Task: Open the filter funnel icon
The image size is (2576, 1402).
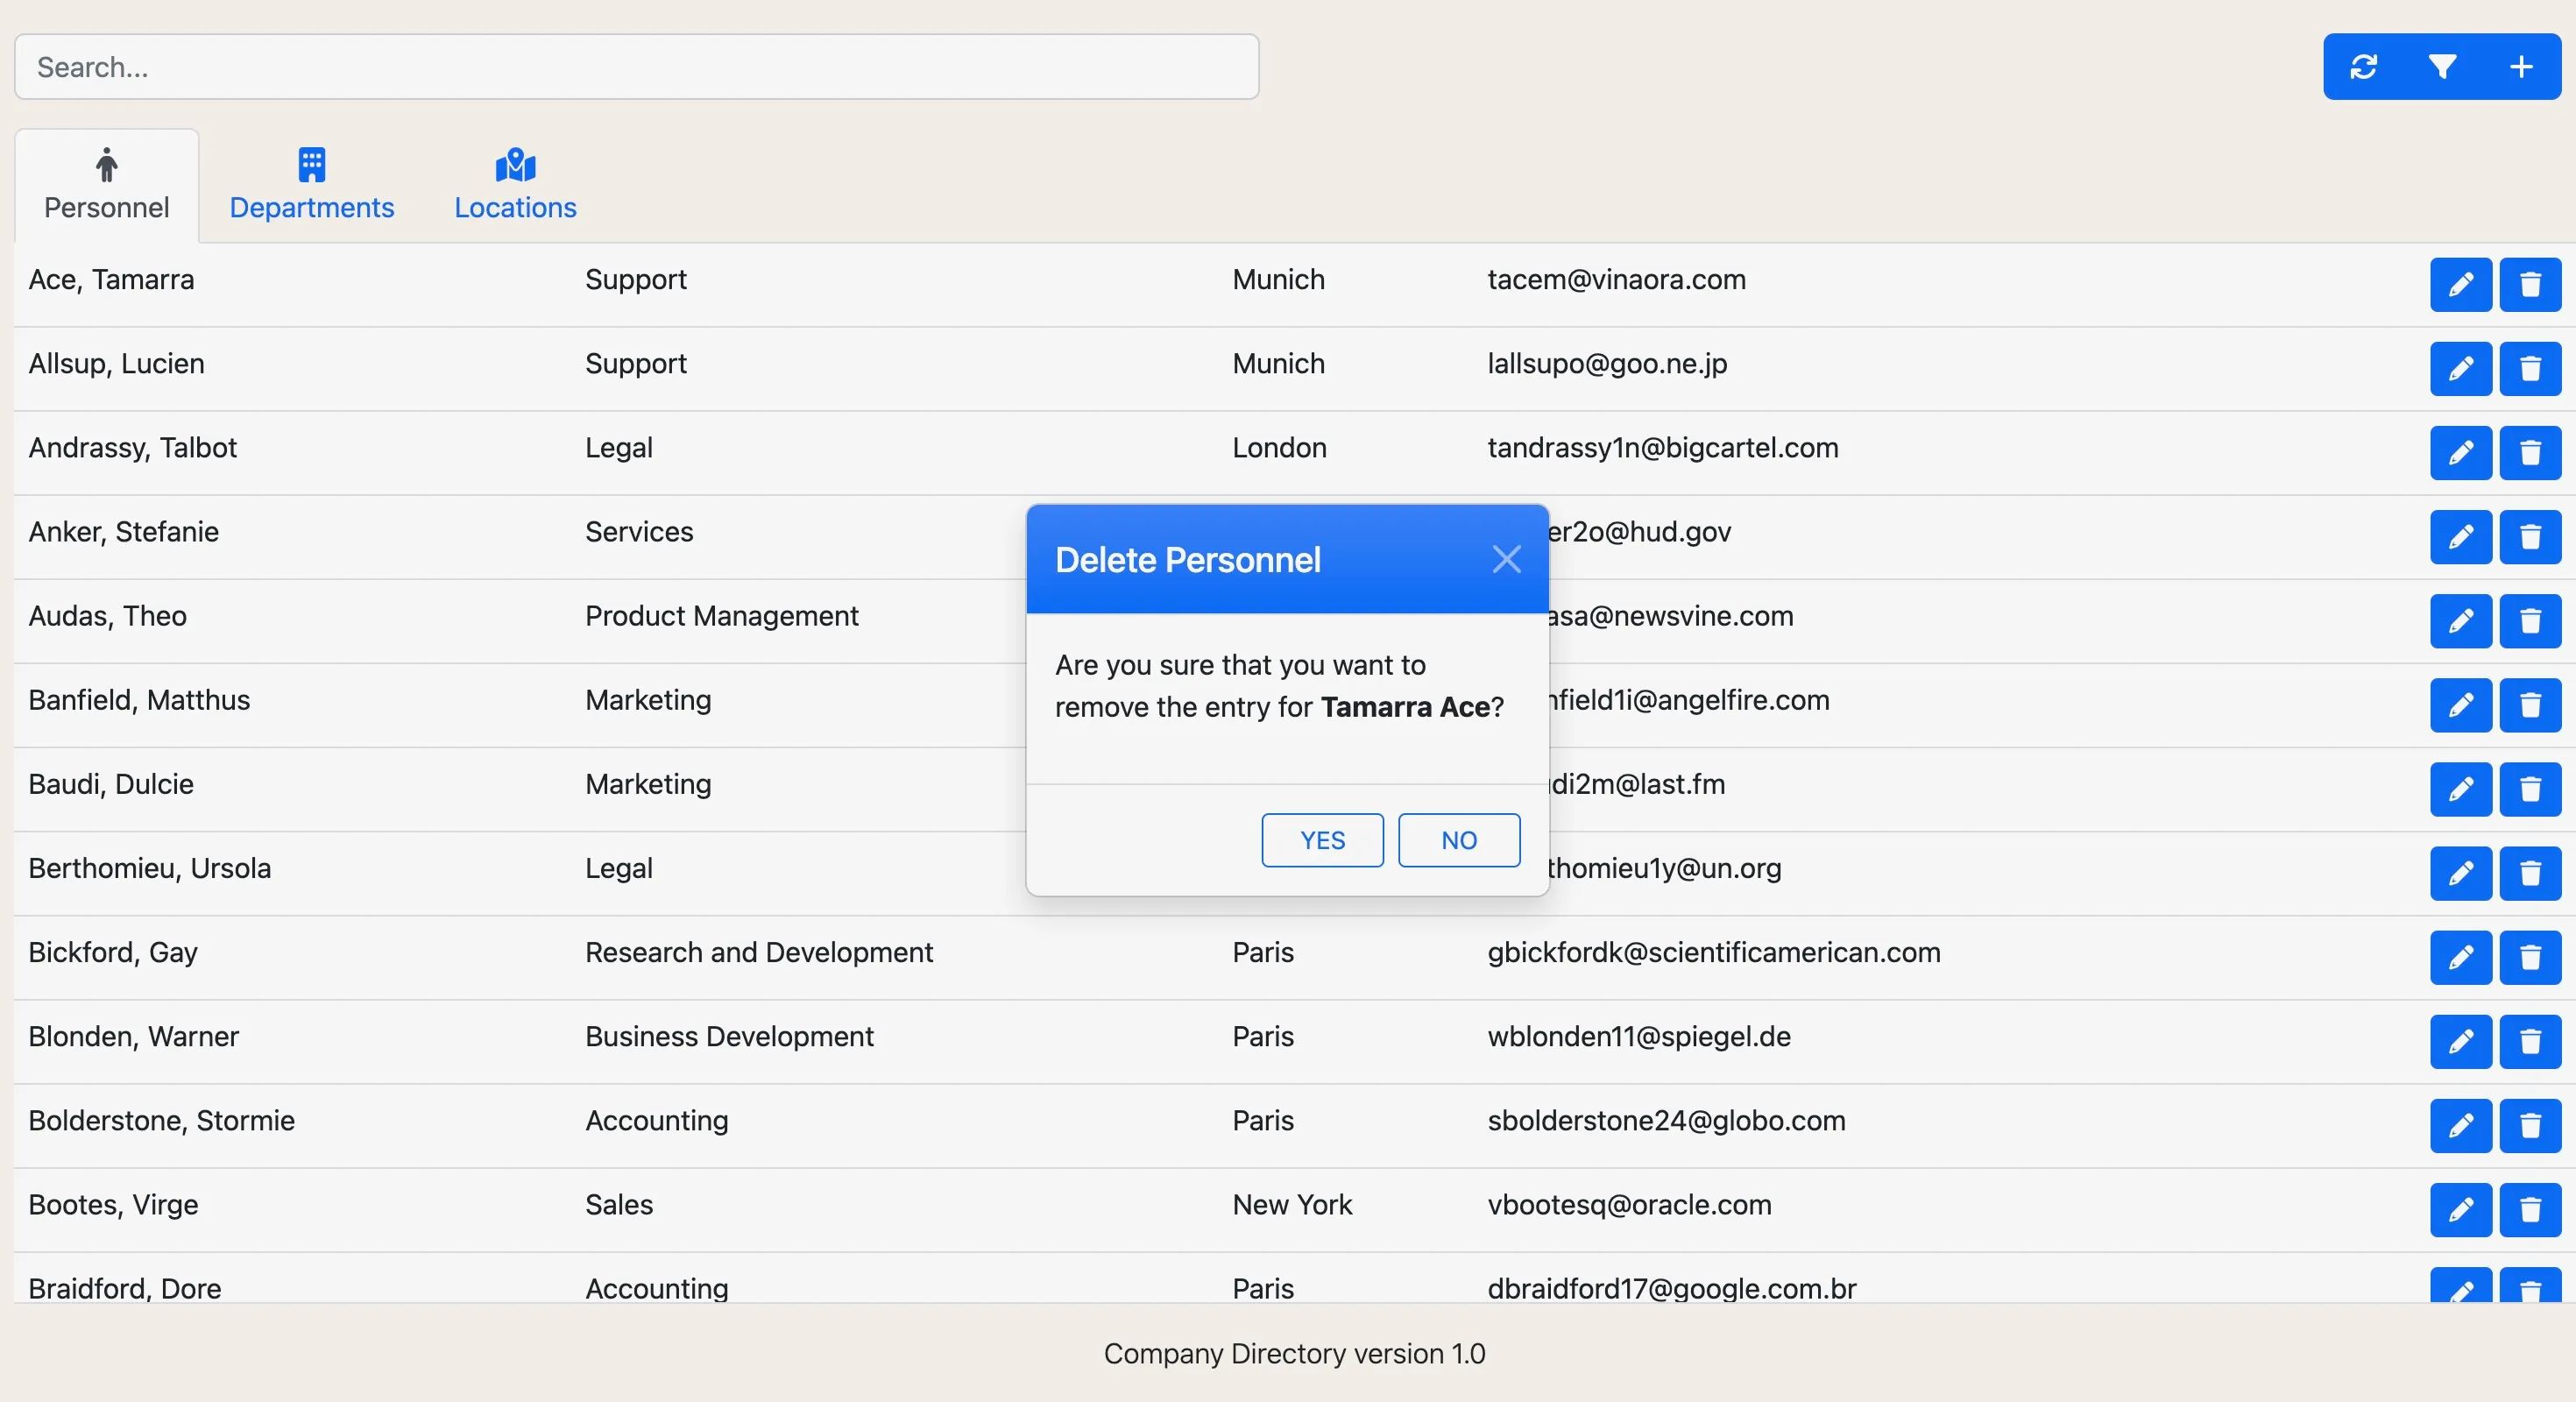Action: 2442,67
